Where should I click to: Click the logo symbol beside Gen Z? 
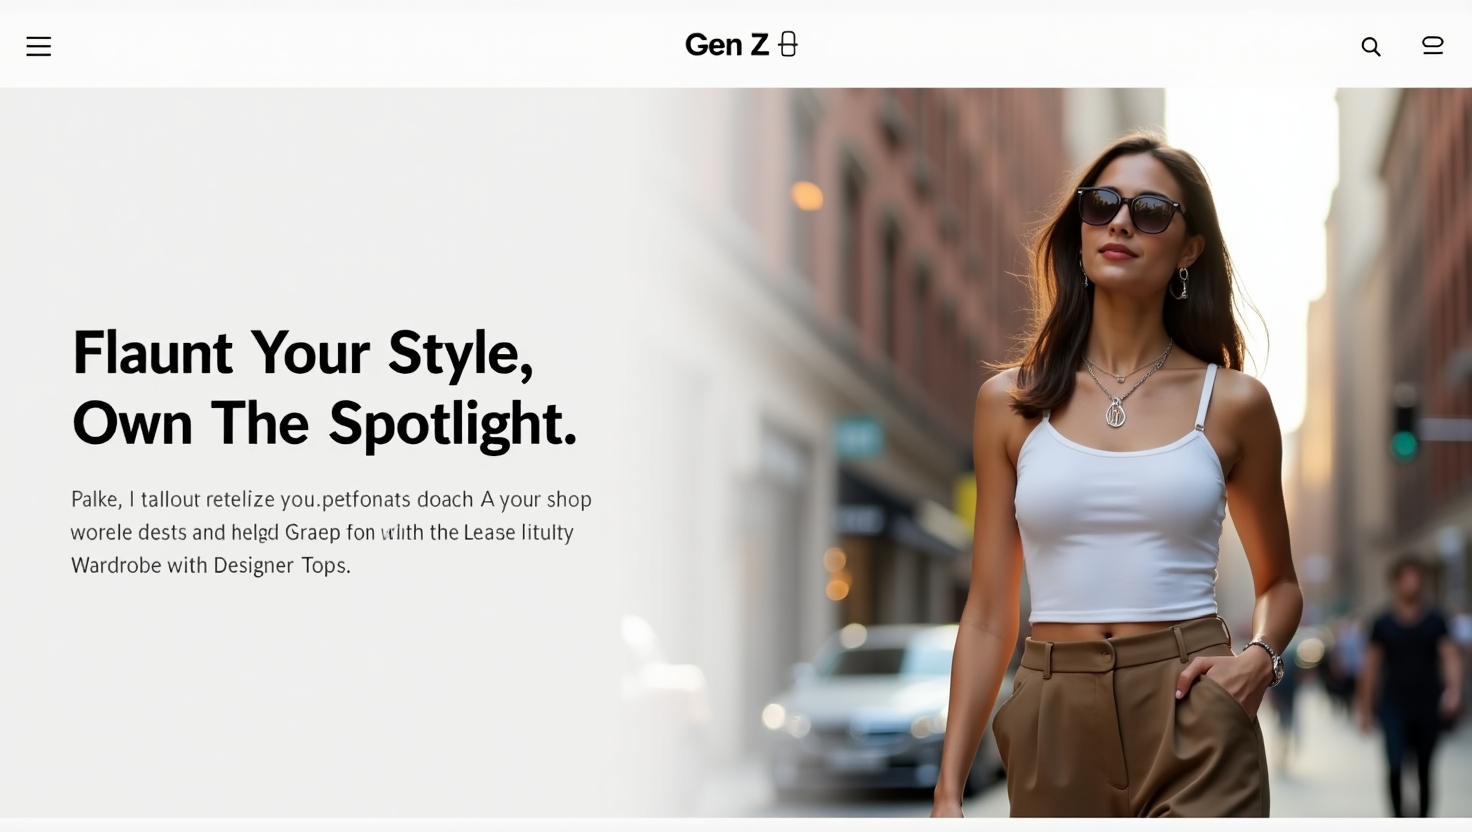788,44
